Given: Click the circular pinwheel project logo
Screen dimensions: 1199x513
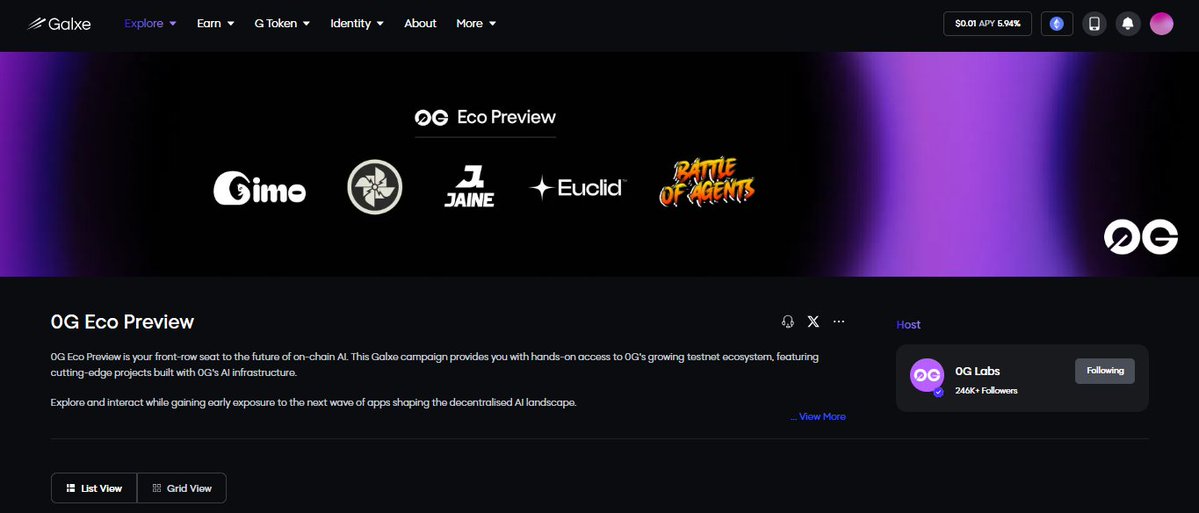Looking at the screenshot, I should point(375,187).
